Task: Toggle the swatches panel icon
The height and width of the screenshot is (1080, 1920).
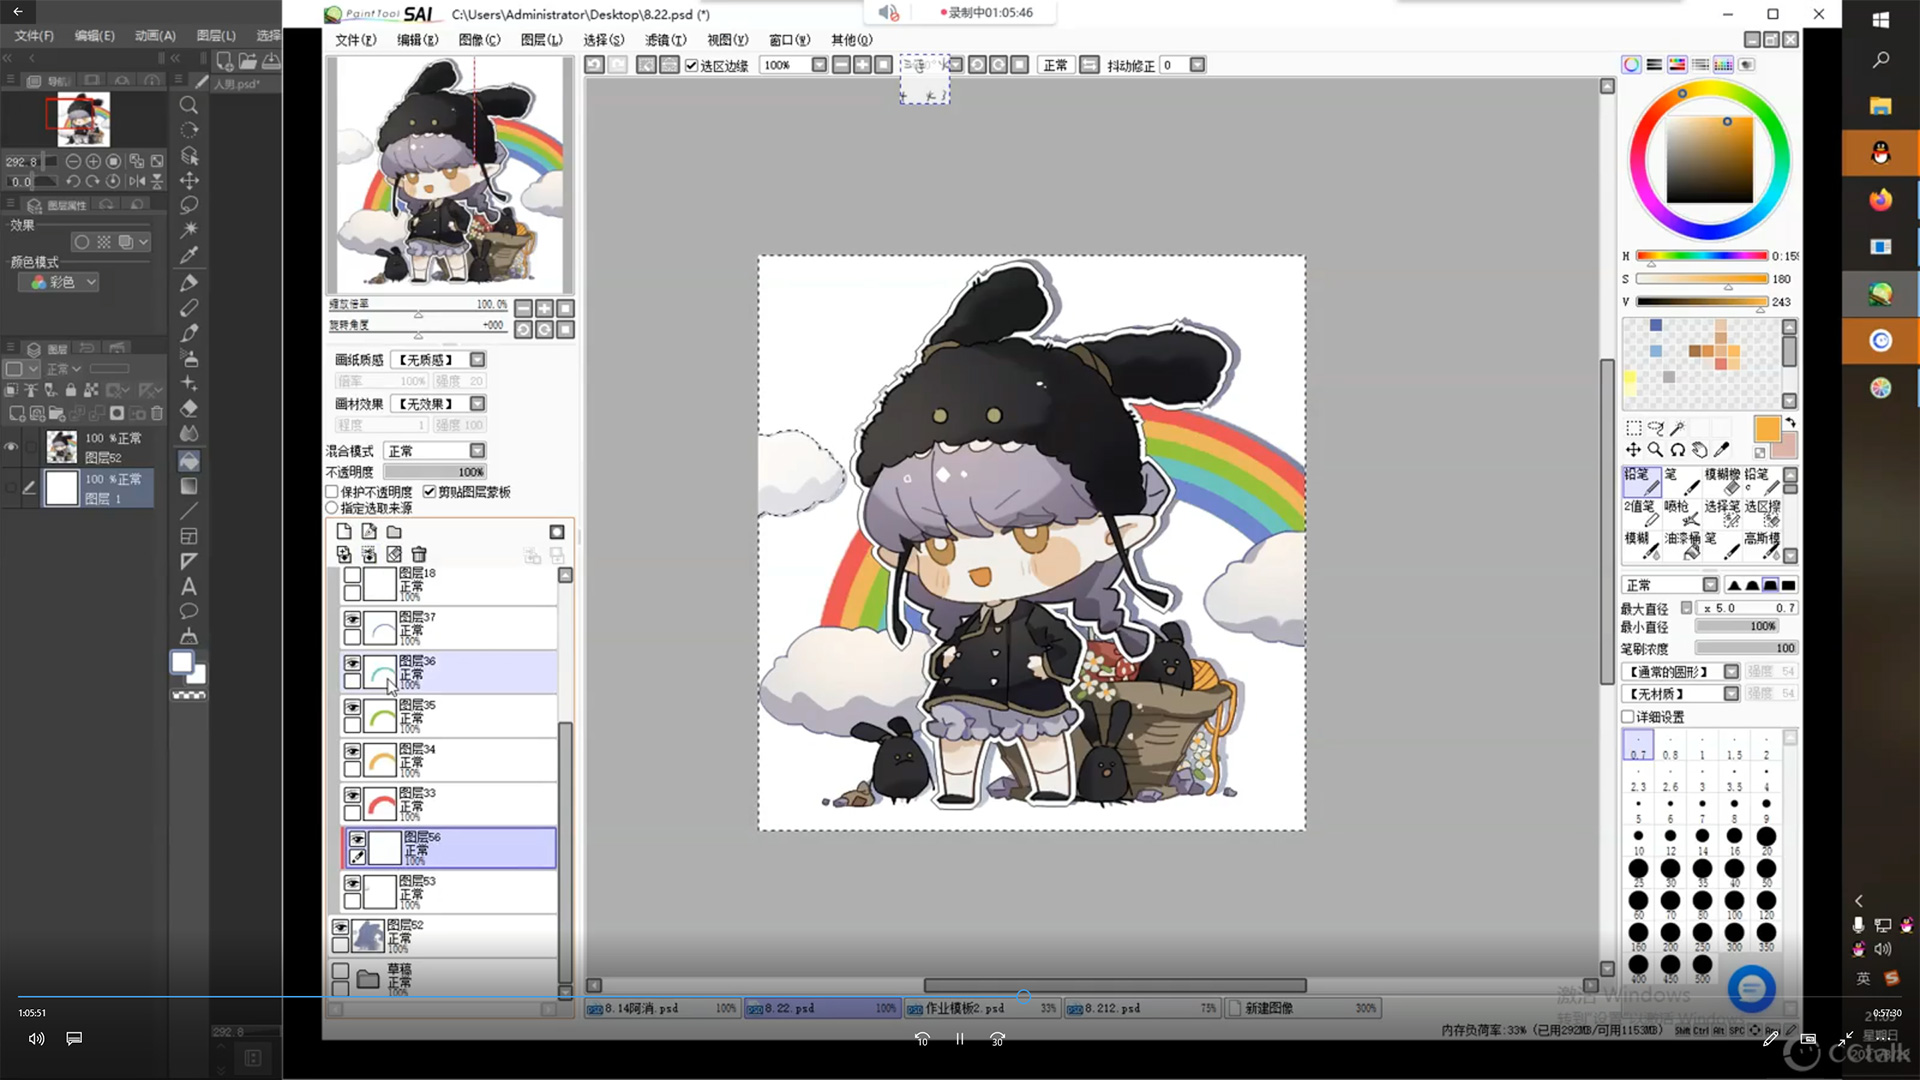Action: tap(1723, 65)
